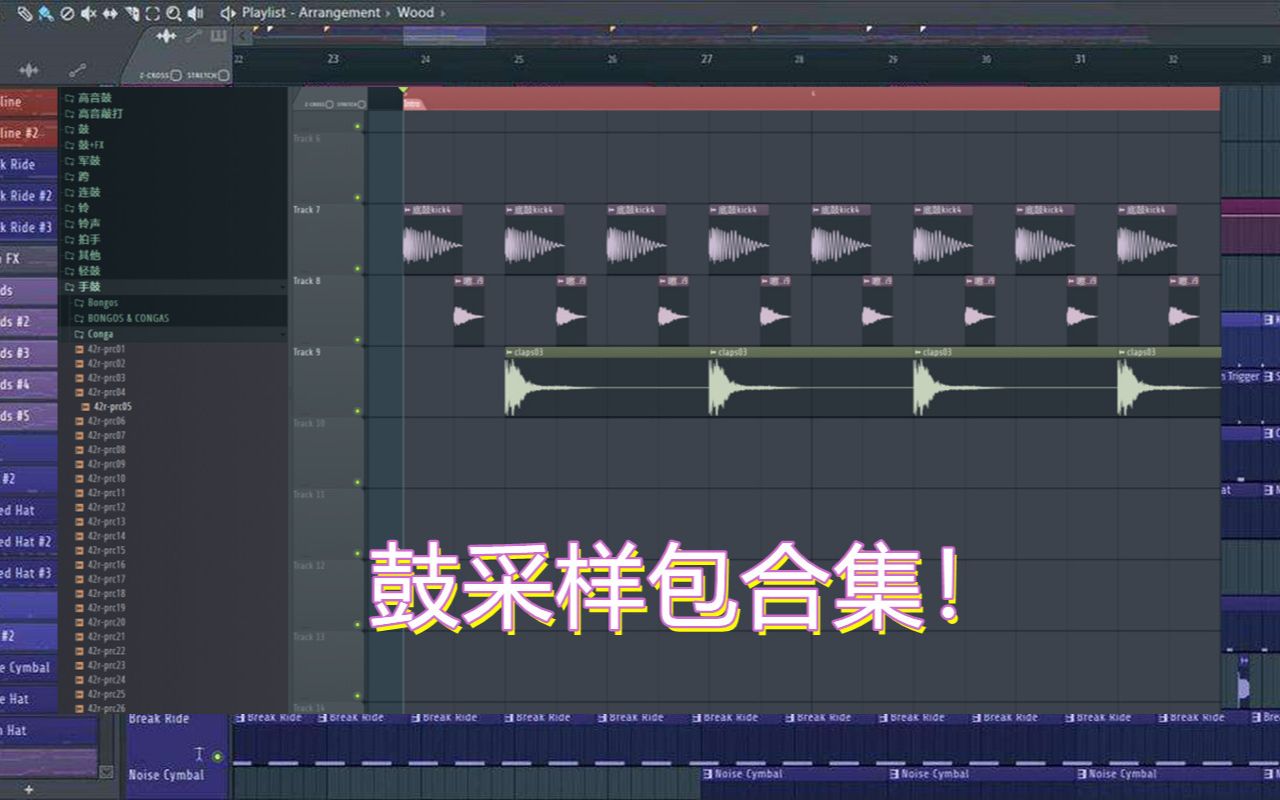The height and width of the screenshot is (800, 1280).
Task: Select the Track 9 header
Action: 326,381
